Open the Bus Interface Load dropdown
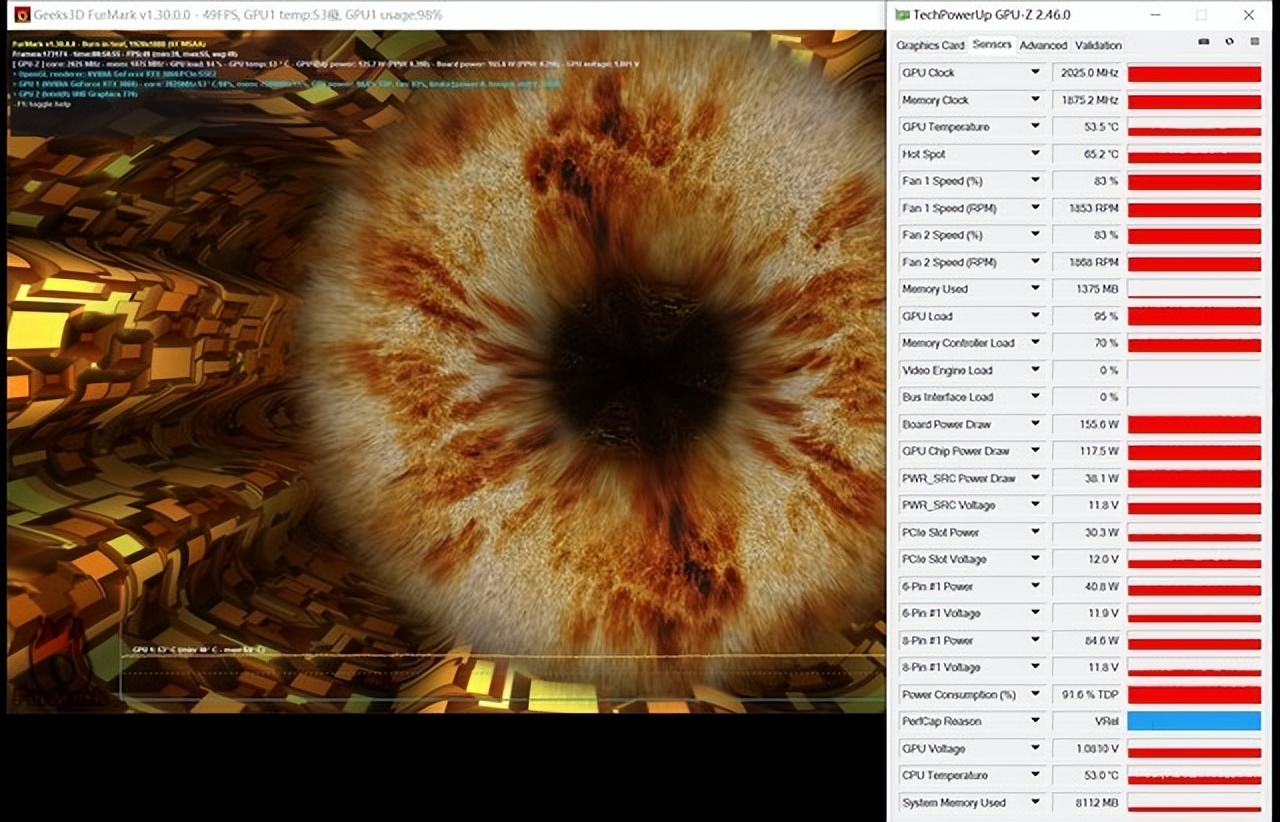The width and height of the screenshot is (1280, 822). click(1035, 397)
